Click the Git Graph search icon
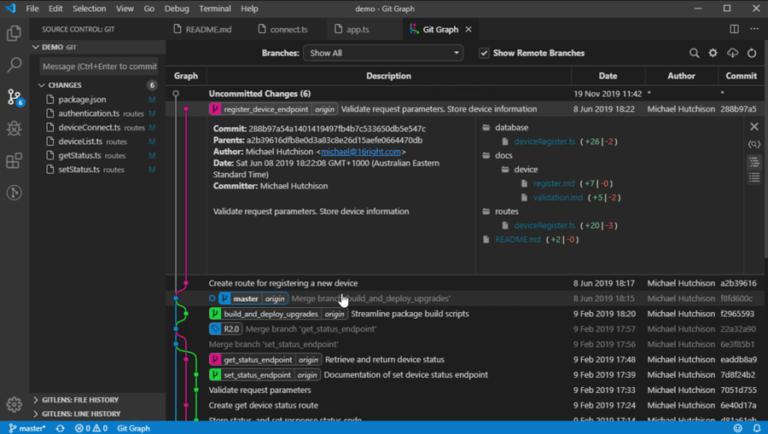 694,53
